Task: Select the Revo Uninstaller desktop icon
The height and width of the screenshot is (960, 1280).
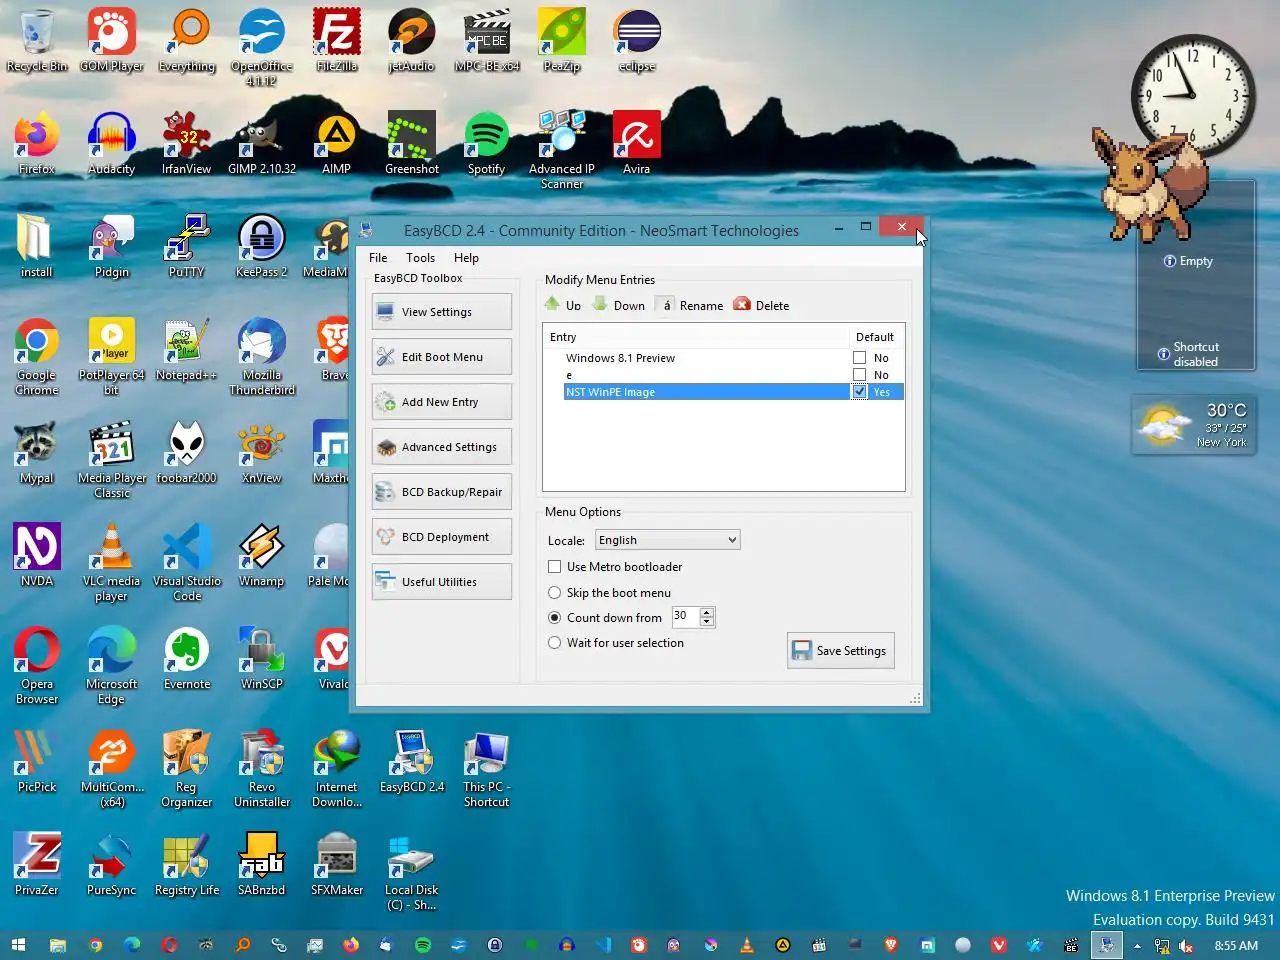Action: (262, 769)
